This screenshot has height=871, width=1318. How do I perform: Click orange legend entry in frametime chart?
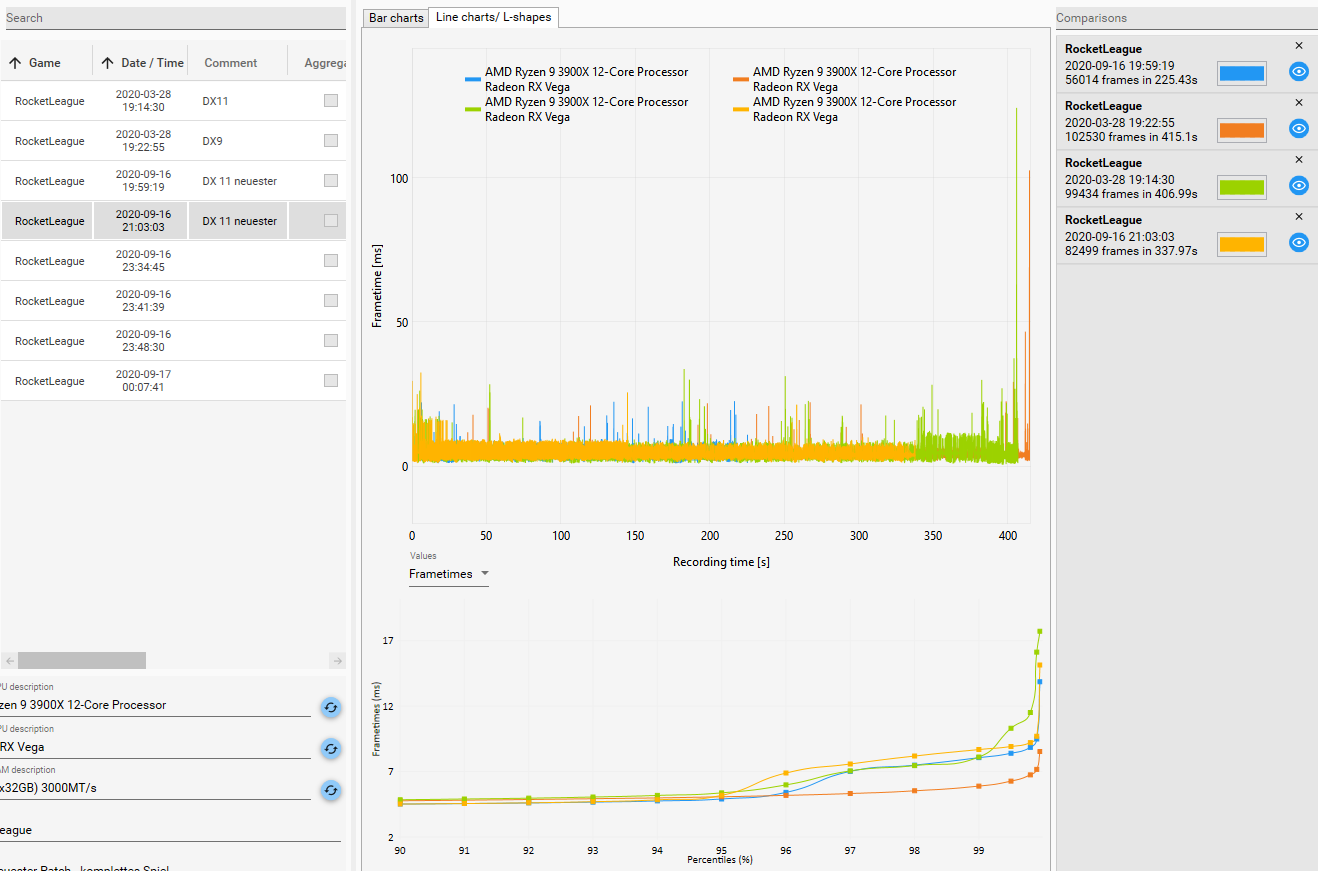(x=845, y=79)
